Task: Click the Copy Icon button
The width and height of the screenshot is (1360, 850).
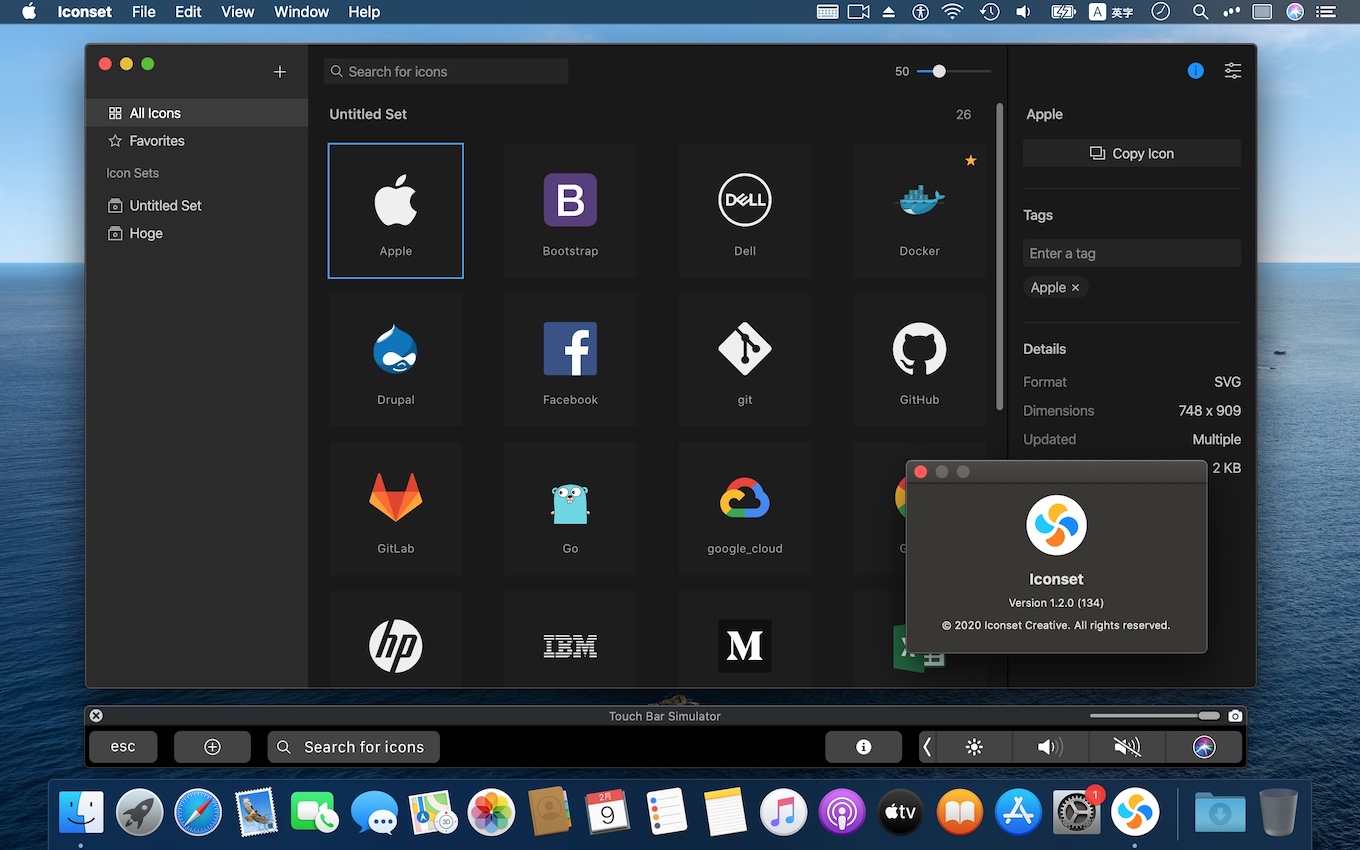Action: [x=1132, y=153]
